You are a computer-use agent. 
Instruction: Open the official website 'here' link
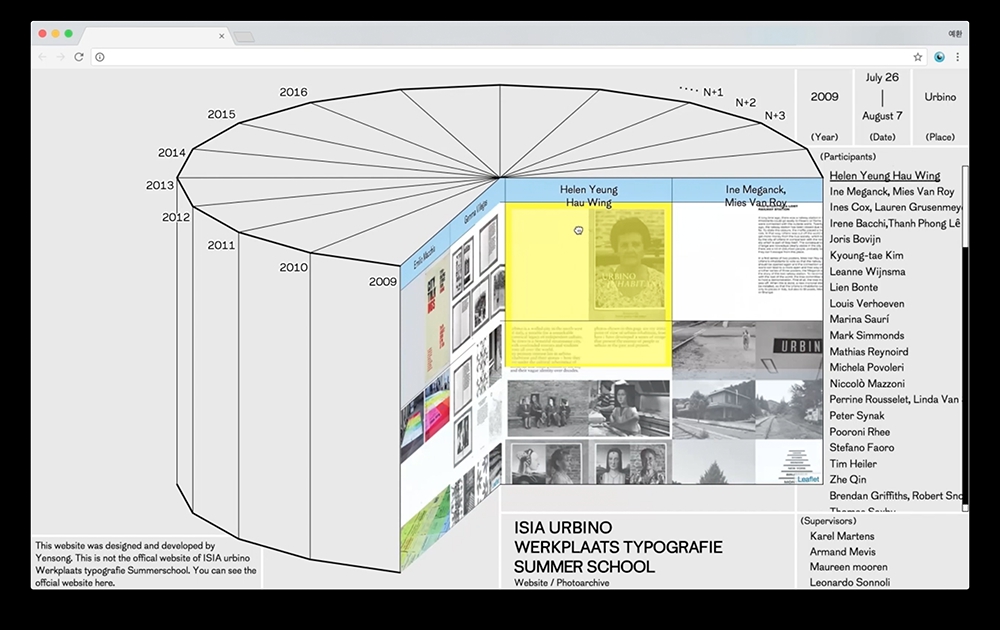click(105, 583)
